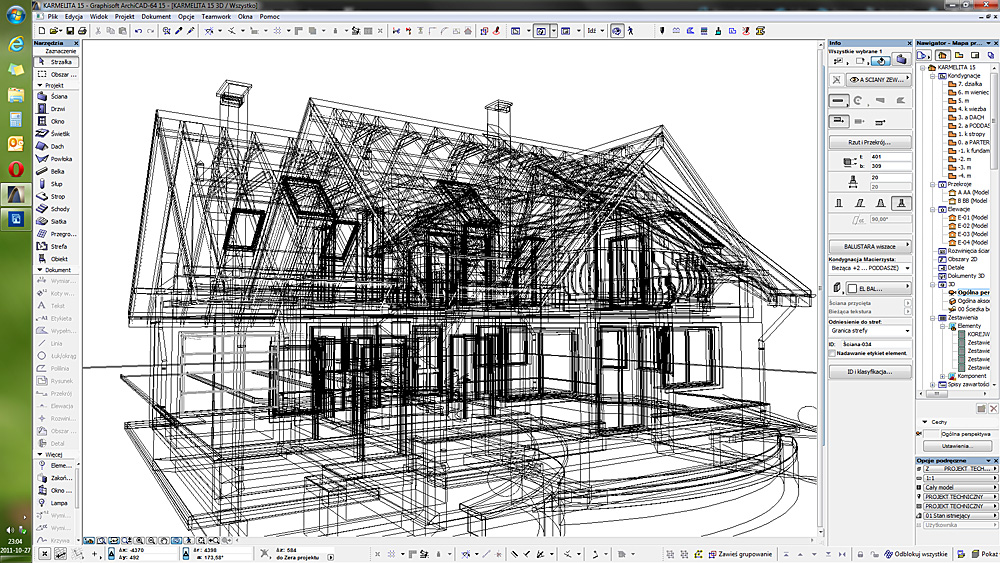This screenshot has height=563, width=1000.
Task: Toggle the slanted wall profile option
Action: pyautogui.click(x=860, y=203)
